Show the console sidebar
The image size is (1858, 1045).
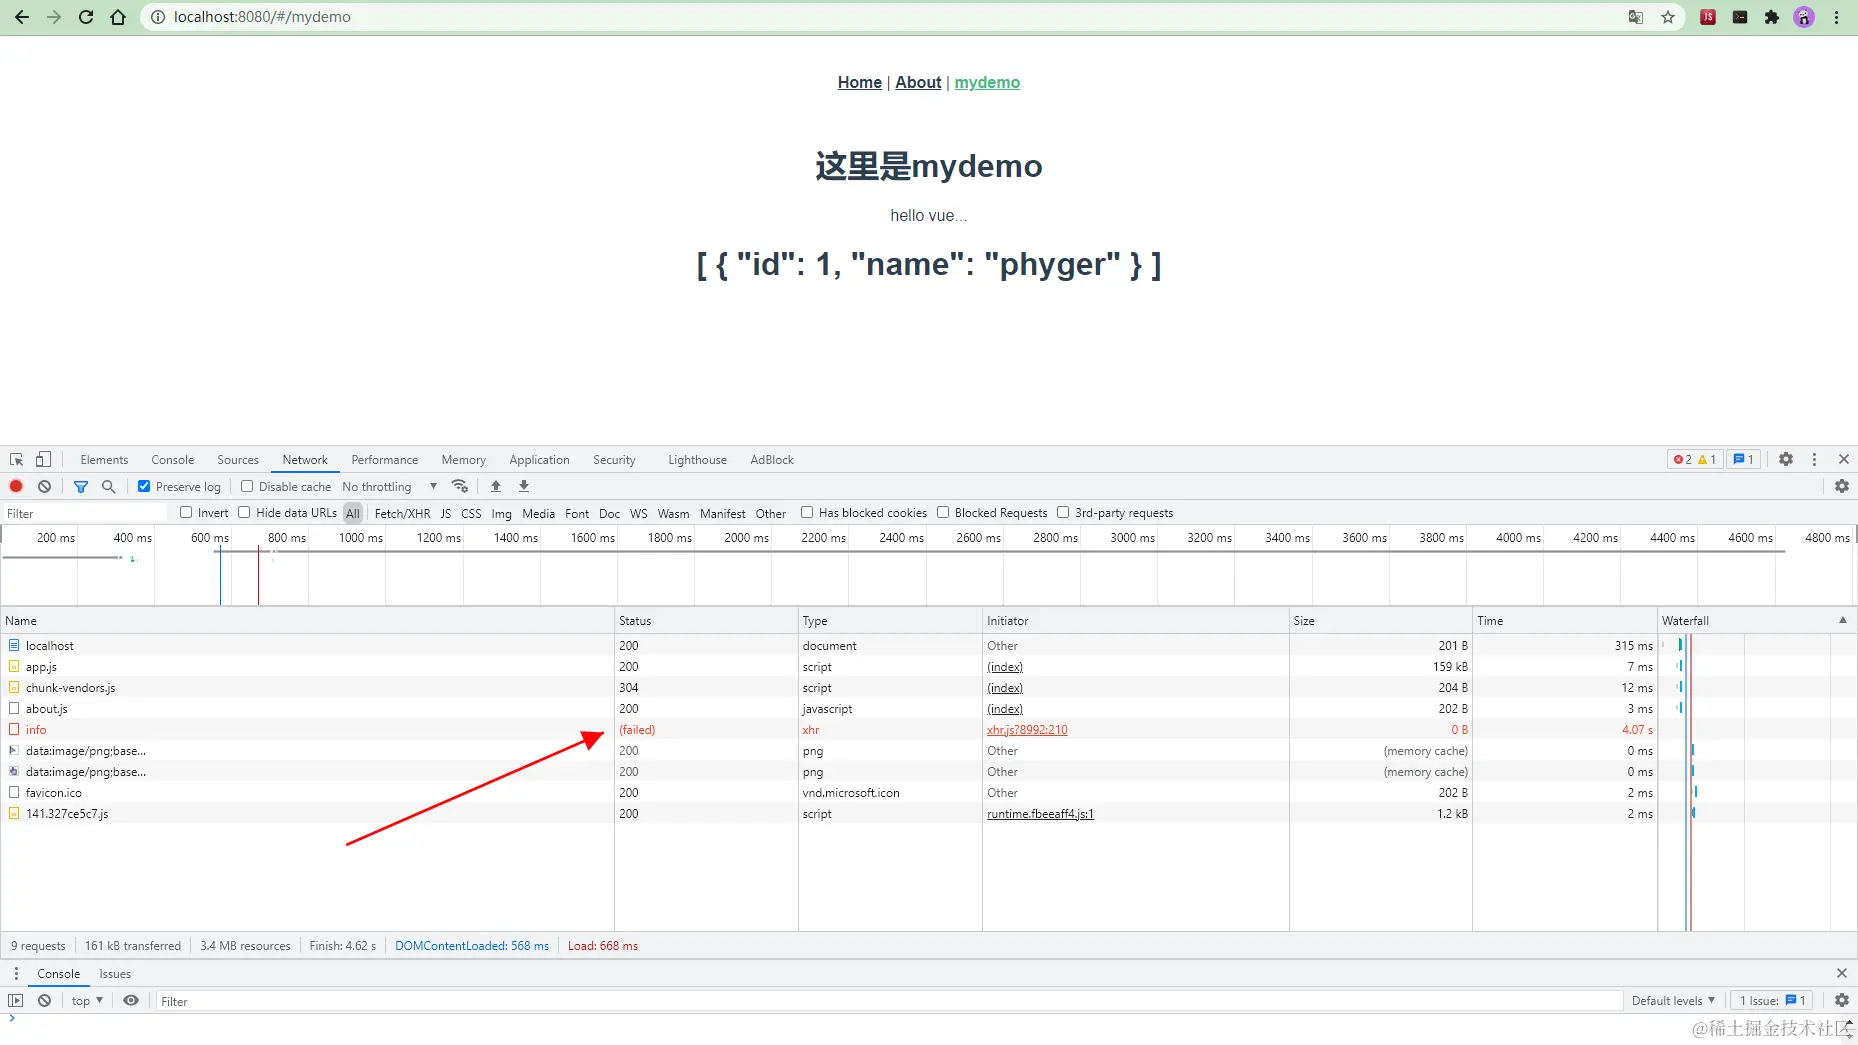tap(16, 1001)
